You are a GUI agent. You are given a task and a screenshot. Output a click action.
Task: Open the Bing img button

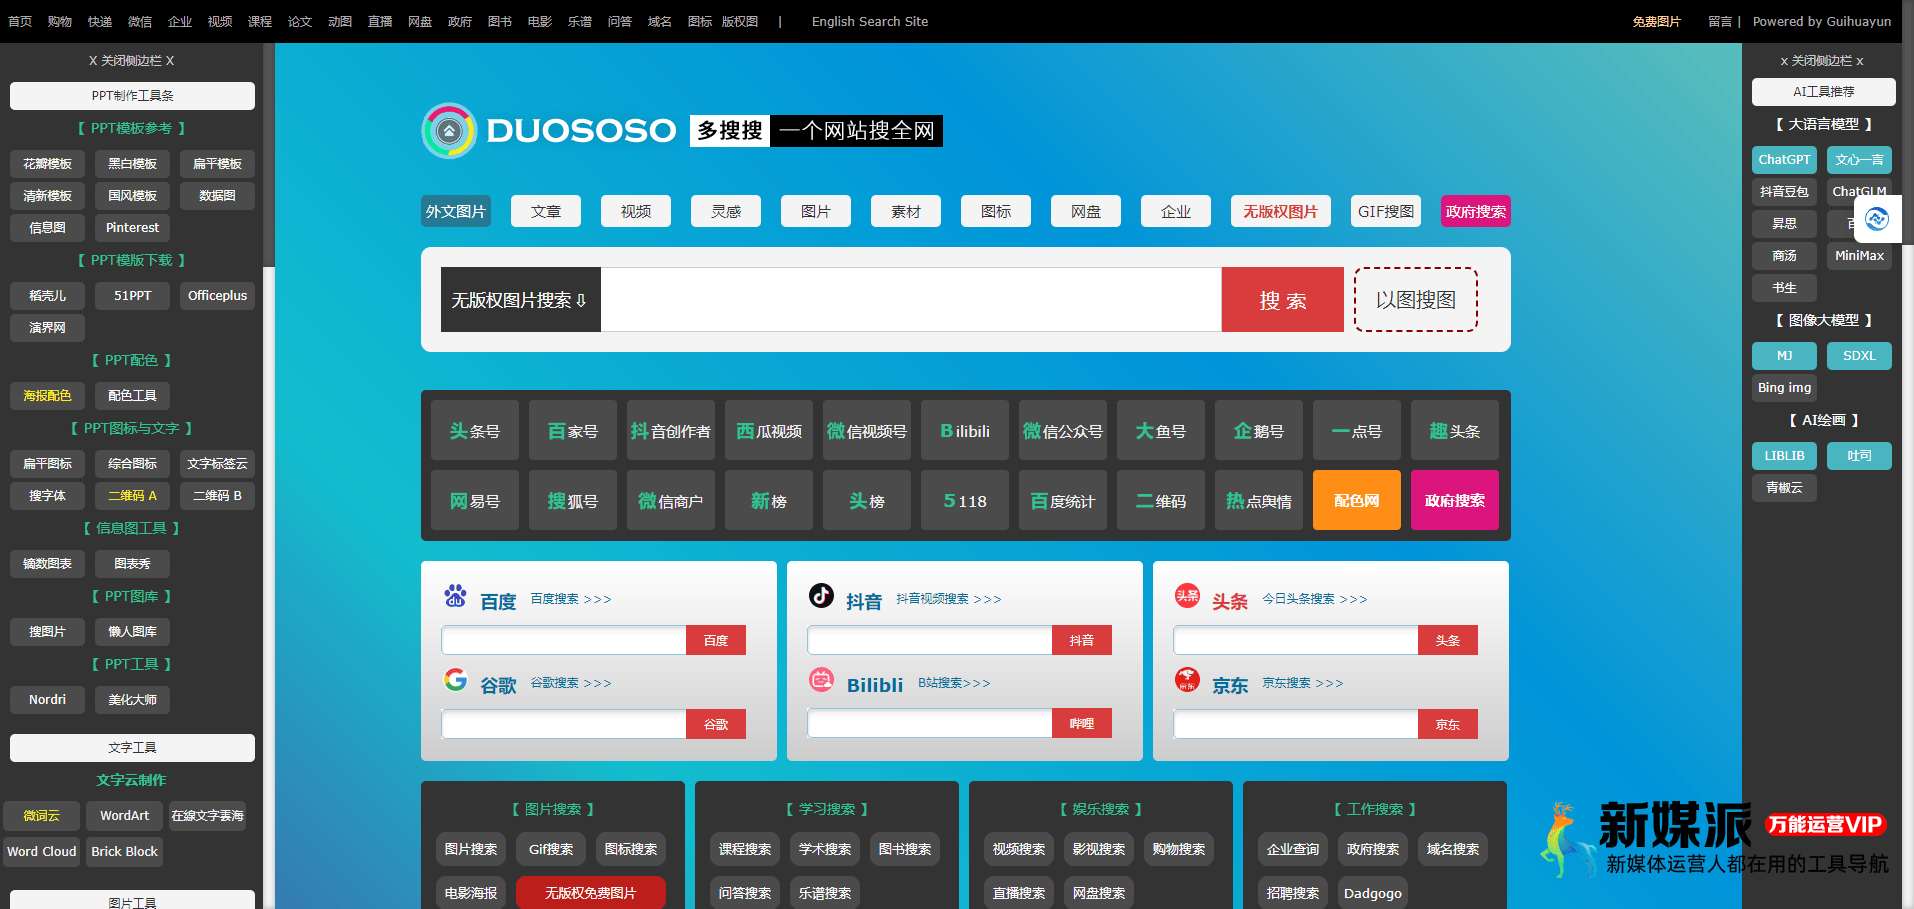point(1784,387)
